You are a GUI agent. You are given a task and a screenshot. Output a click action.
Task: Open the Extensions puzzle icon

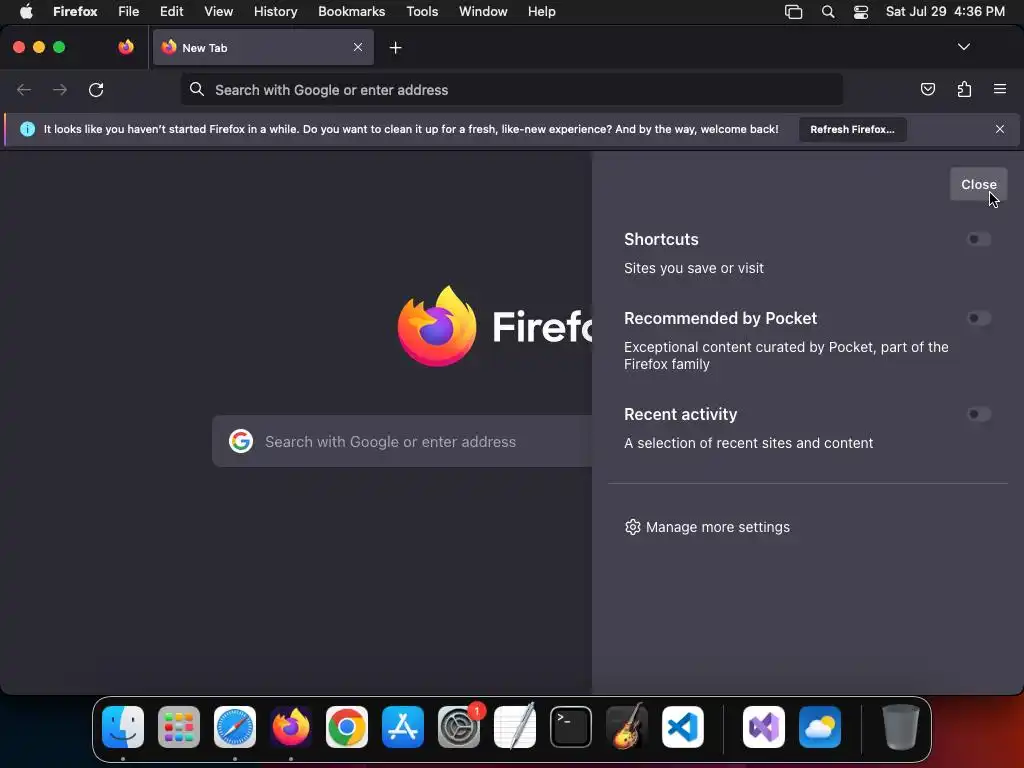point(964,89)
